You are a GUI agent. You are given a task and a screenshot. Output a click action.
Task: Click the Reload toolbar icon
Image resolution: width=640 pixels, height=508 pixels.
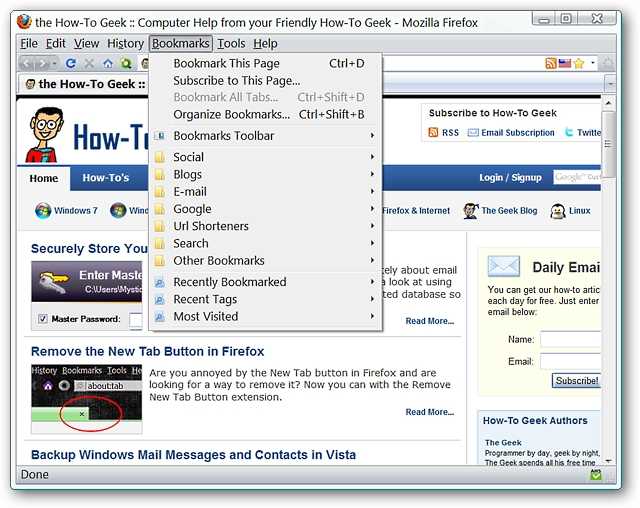[71, 63]
